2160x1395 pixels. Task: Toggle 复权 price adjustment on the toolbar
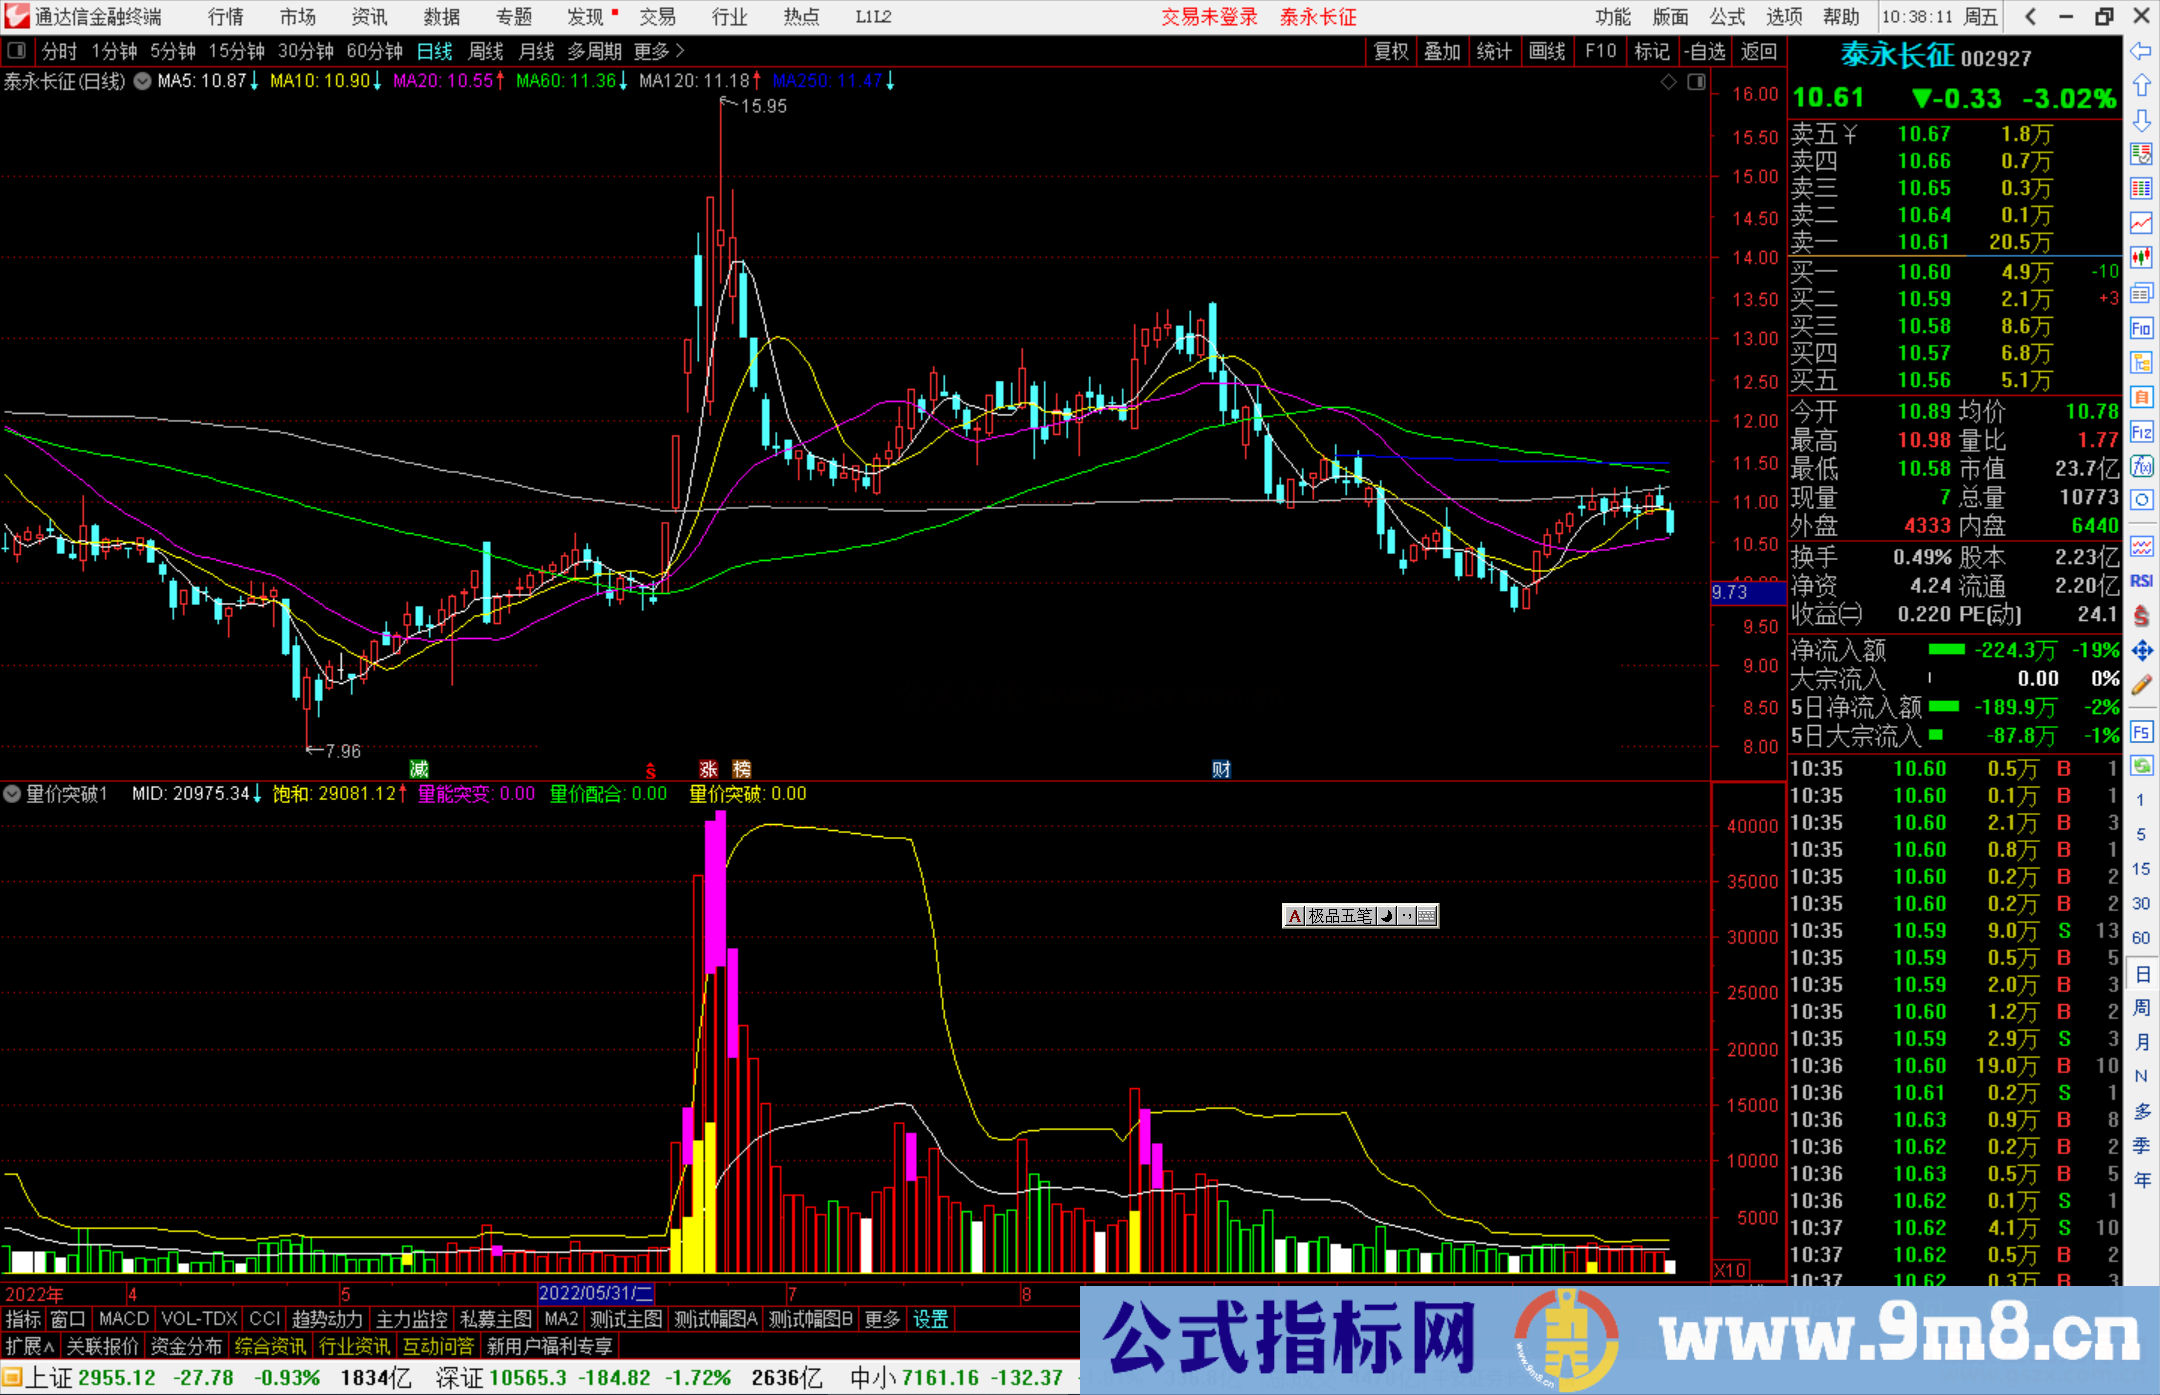click(1391, 51)
